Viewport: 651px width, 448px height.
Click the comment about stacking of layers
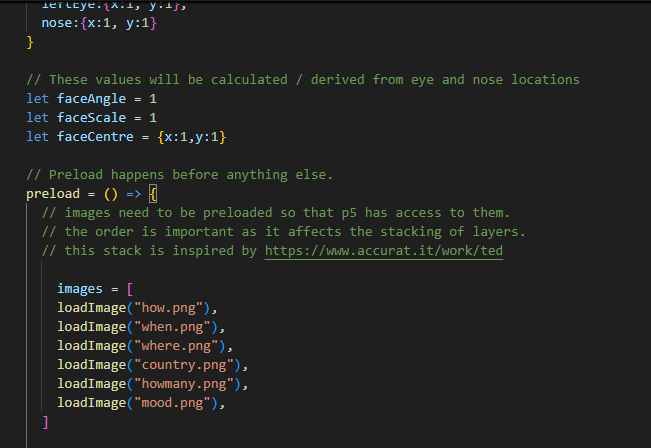[283, 232]
